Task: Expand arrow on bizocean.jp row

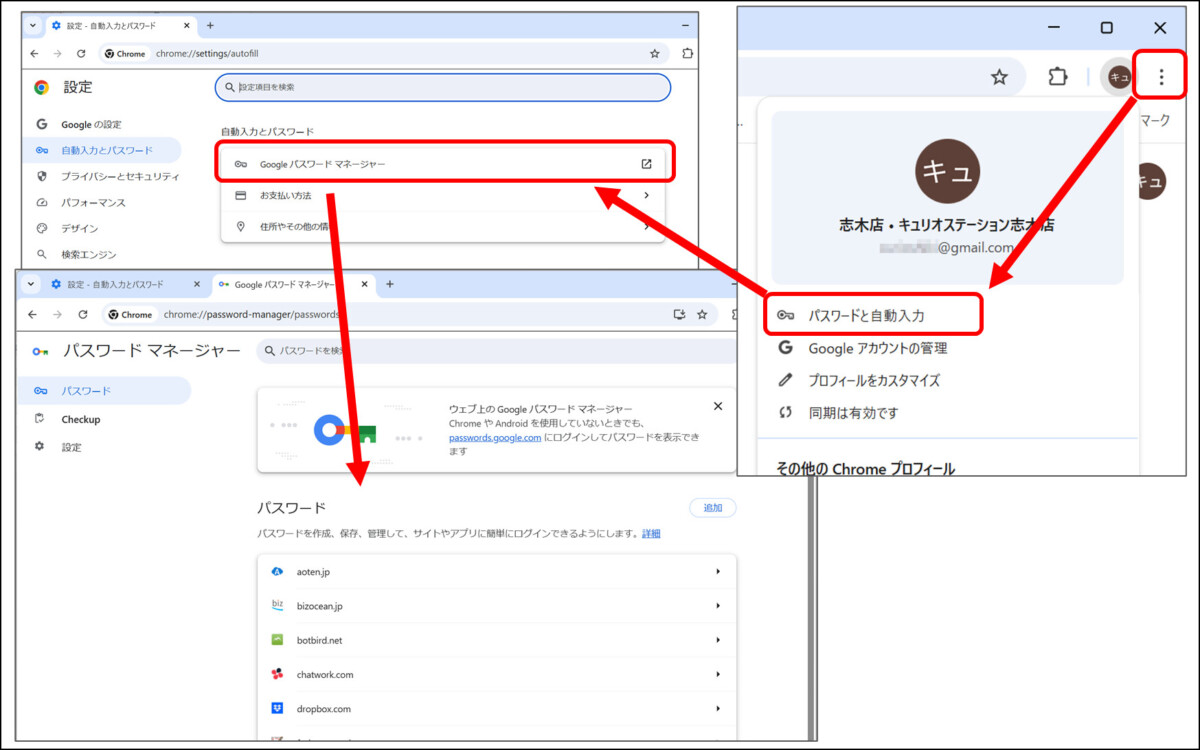Action: point(718,606)
